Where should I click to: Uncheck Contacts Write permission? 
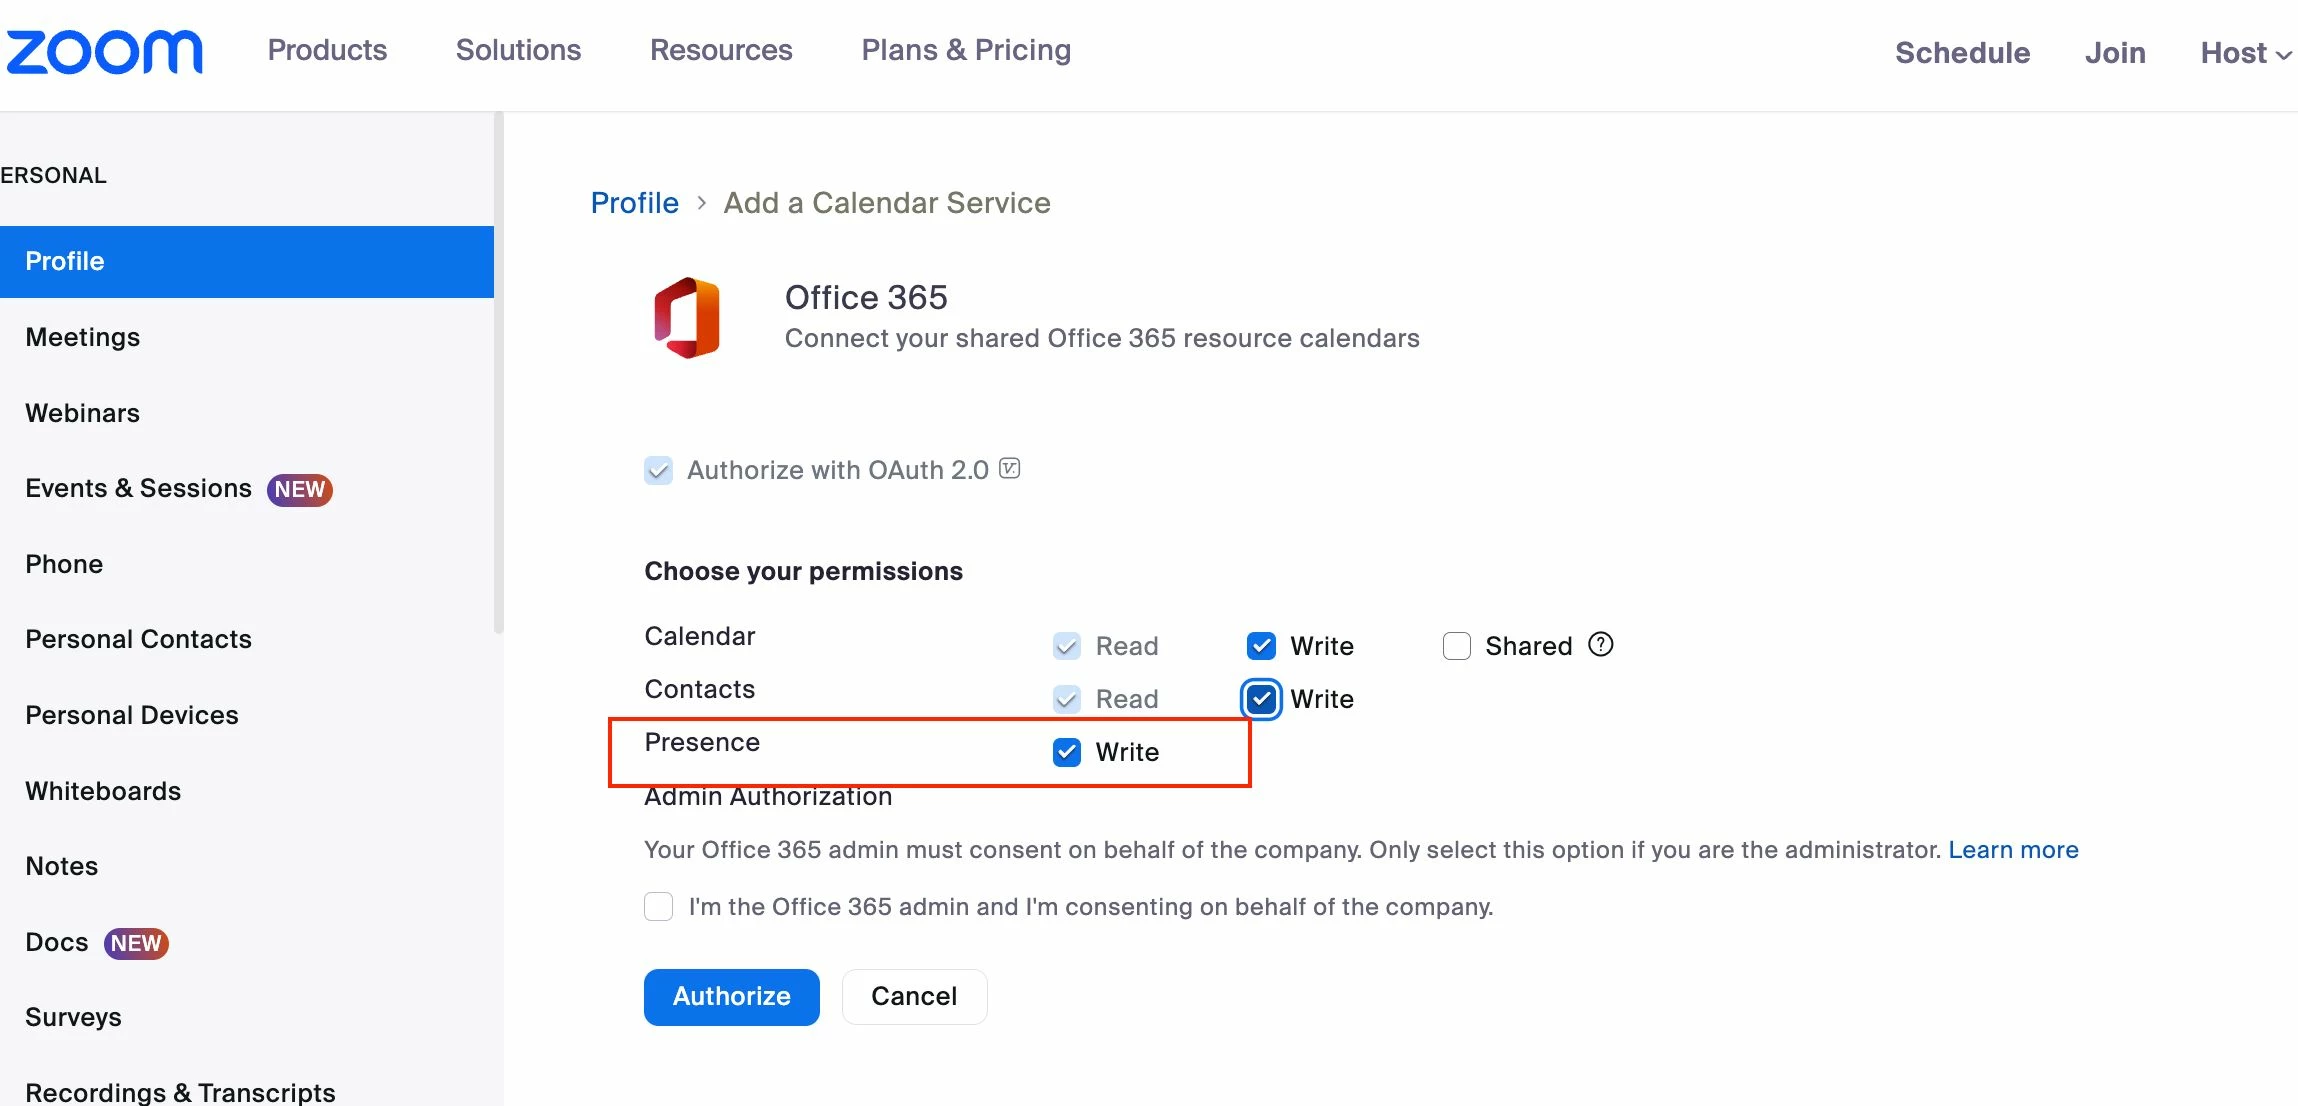1261,699
